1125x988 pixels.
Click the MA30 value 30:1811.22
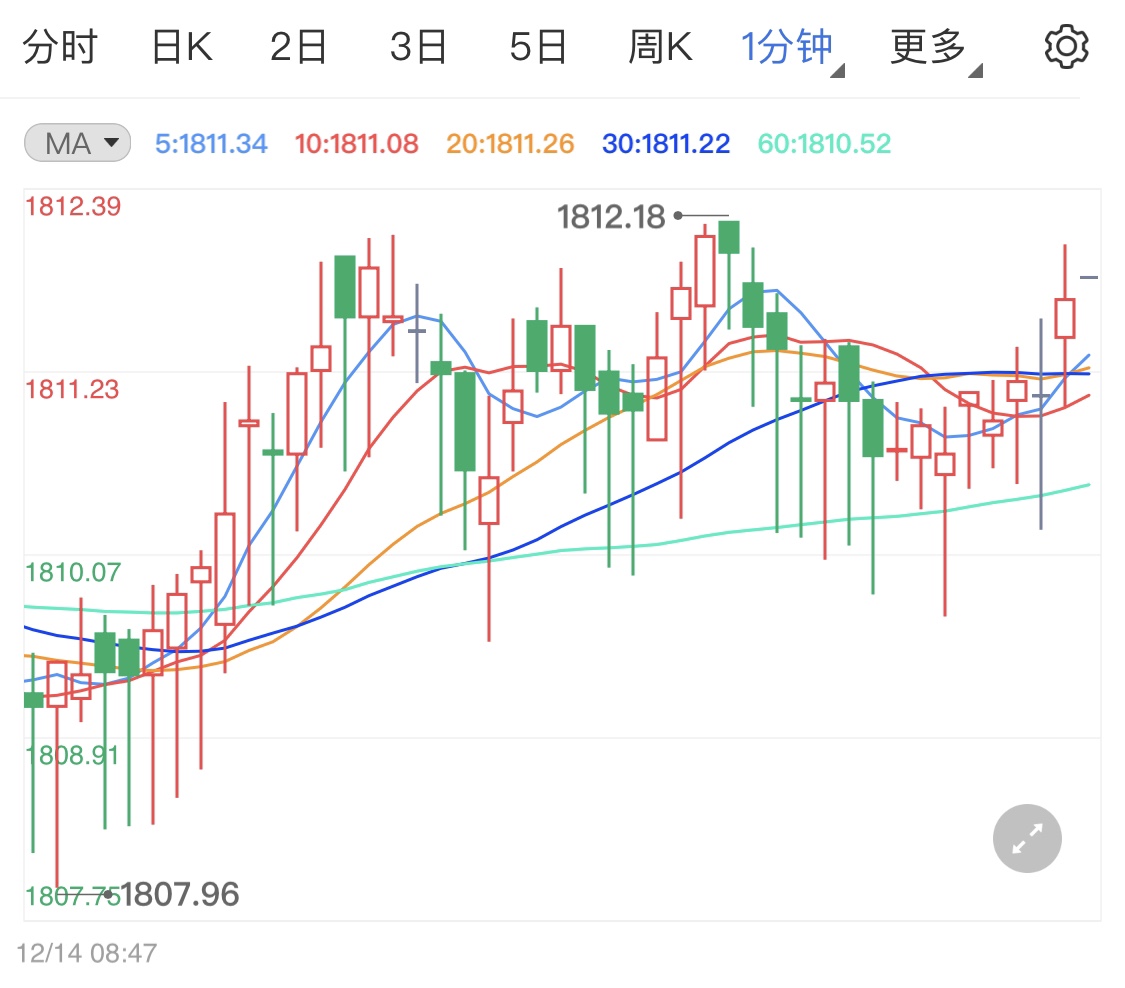pyautogui.click(x=666, y=144)
